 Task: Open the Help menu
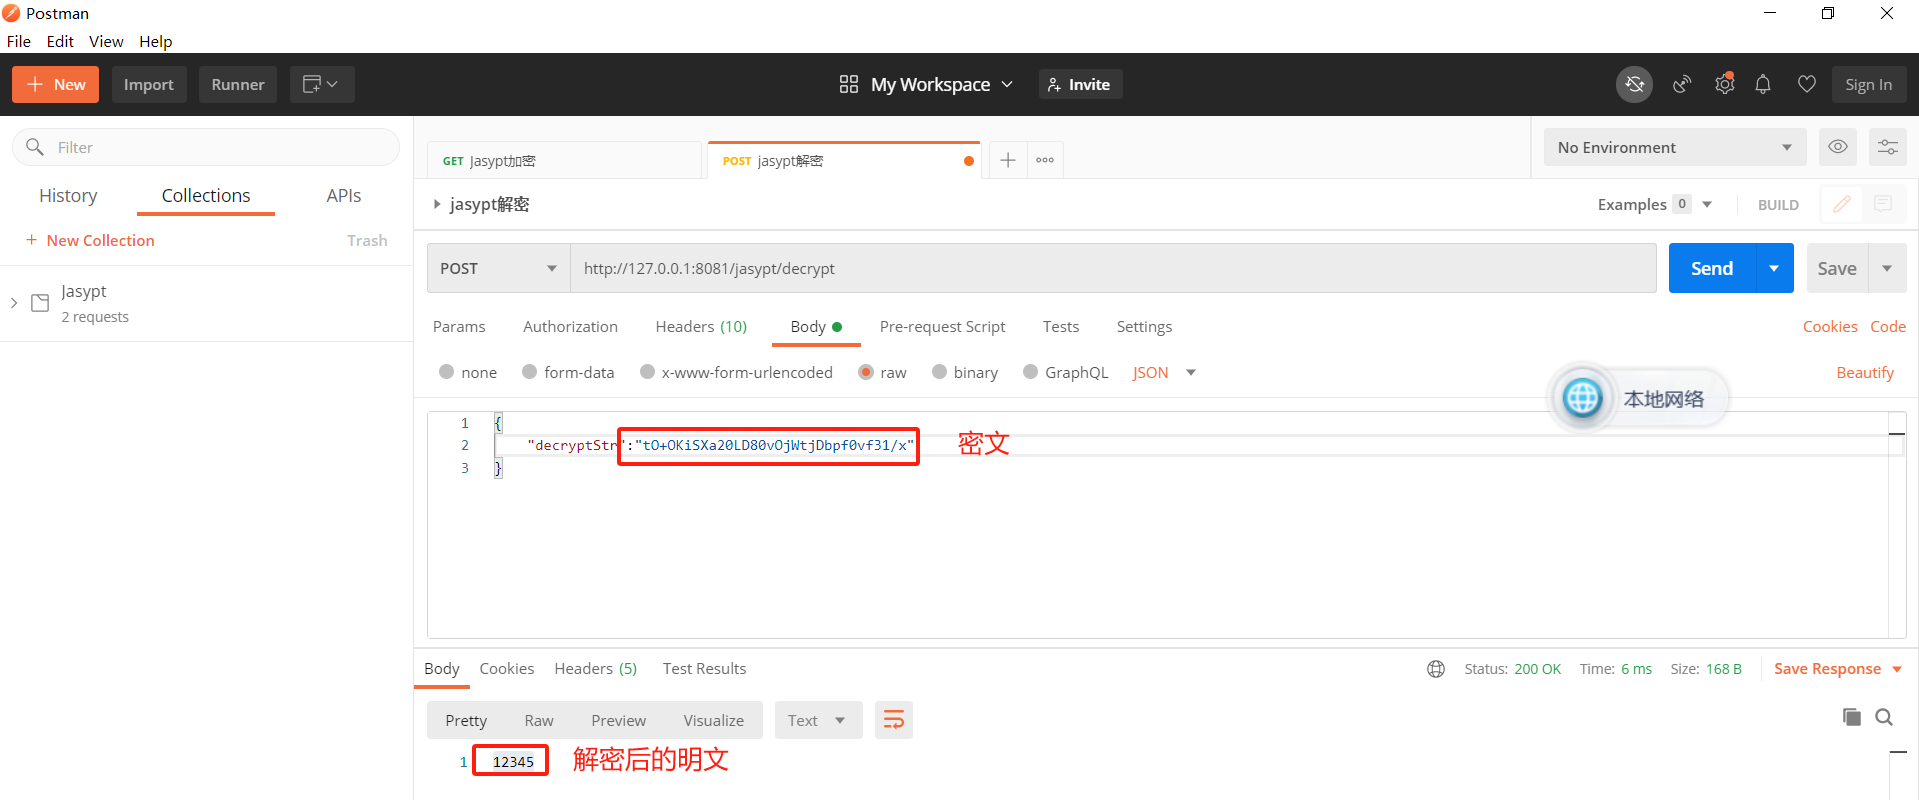[155, 41]
